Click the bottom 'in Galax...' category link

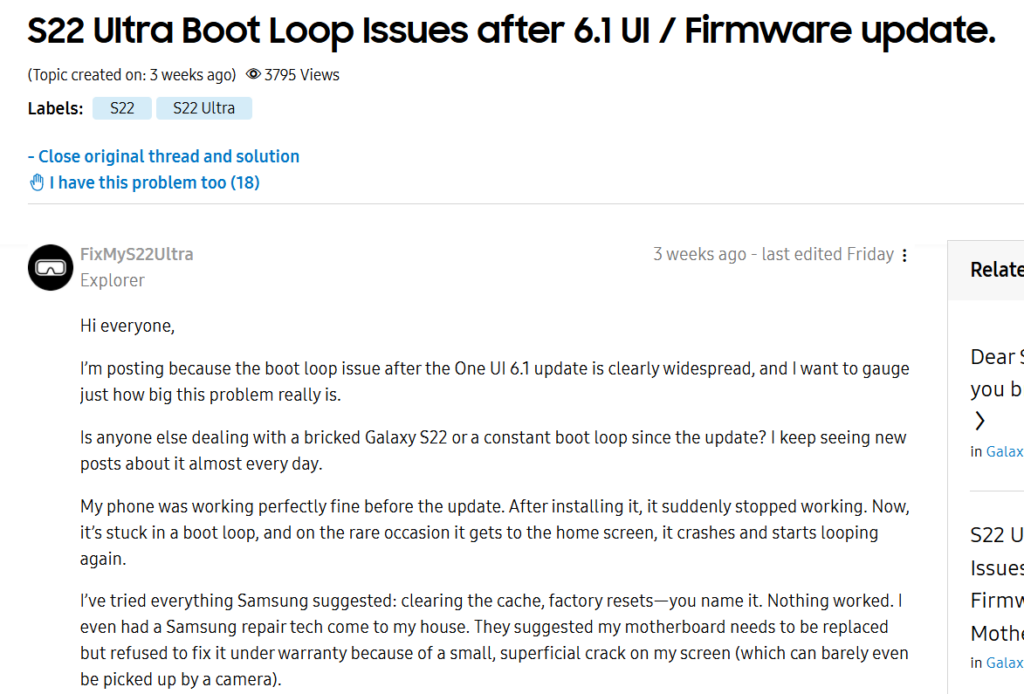(997, 662)
